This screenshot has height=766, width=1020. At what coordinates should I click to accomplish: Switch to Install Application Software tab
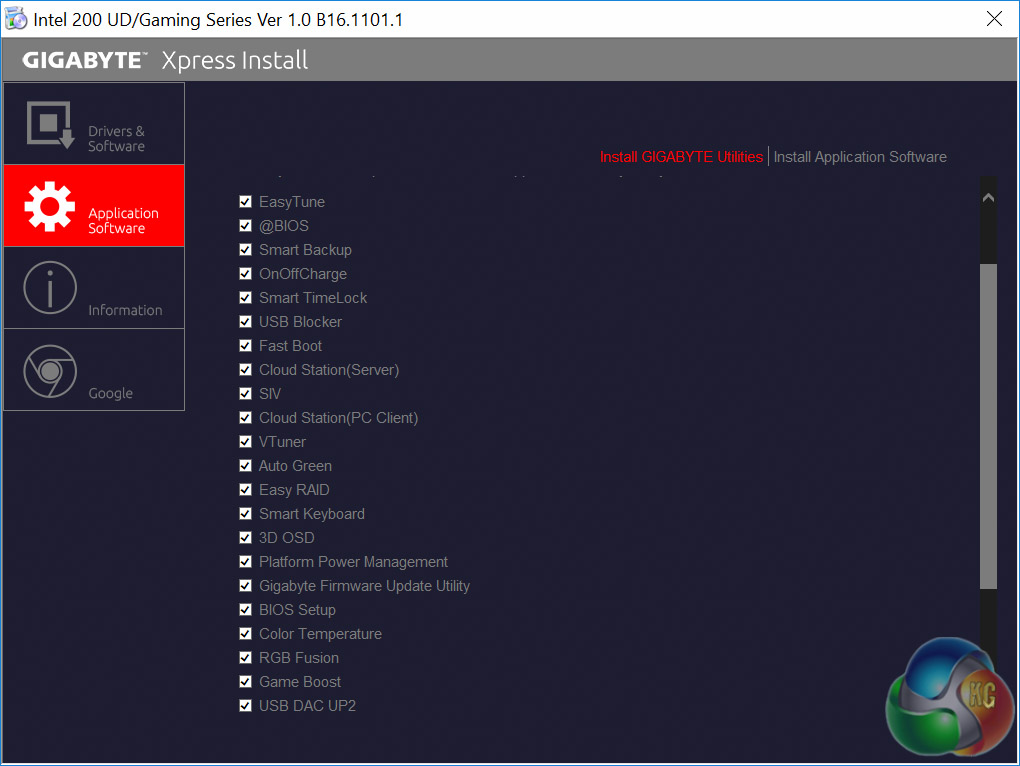coord(860,157)
